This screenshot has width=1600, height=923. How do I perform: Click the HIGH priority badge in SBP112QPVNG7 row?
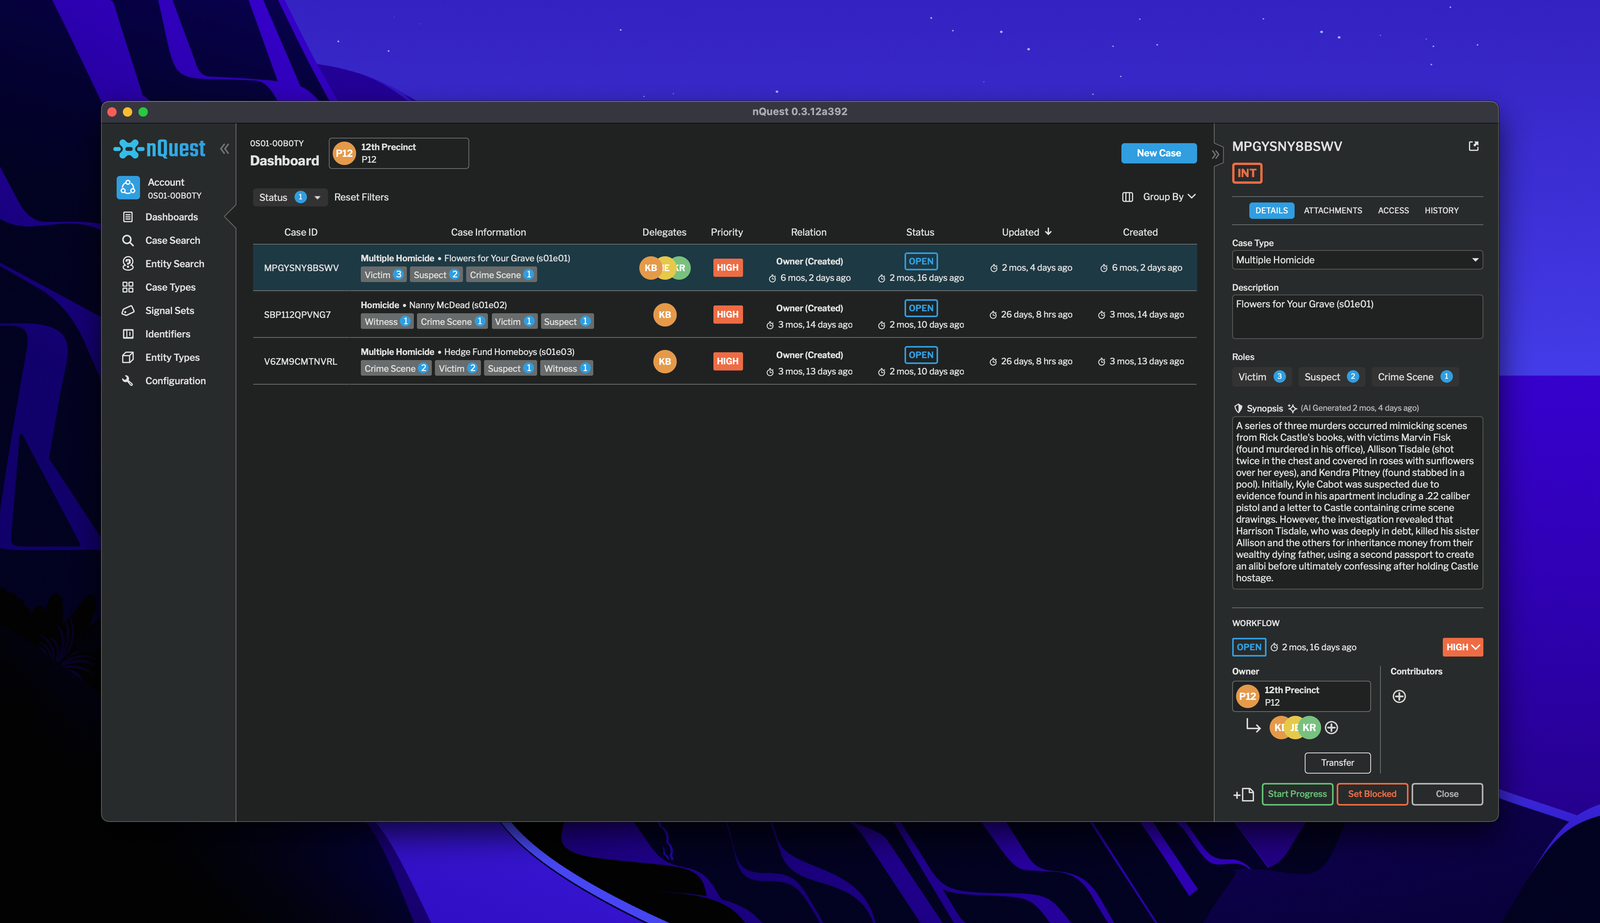(x=728, y=315)
